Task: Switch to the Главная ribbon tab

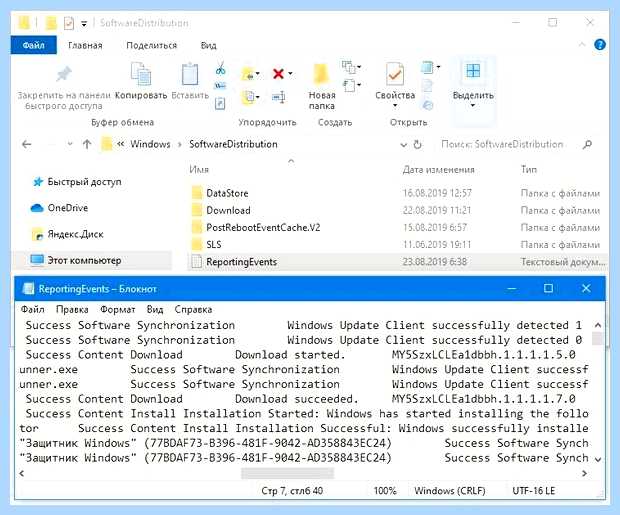Action: coord(85,45)
